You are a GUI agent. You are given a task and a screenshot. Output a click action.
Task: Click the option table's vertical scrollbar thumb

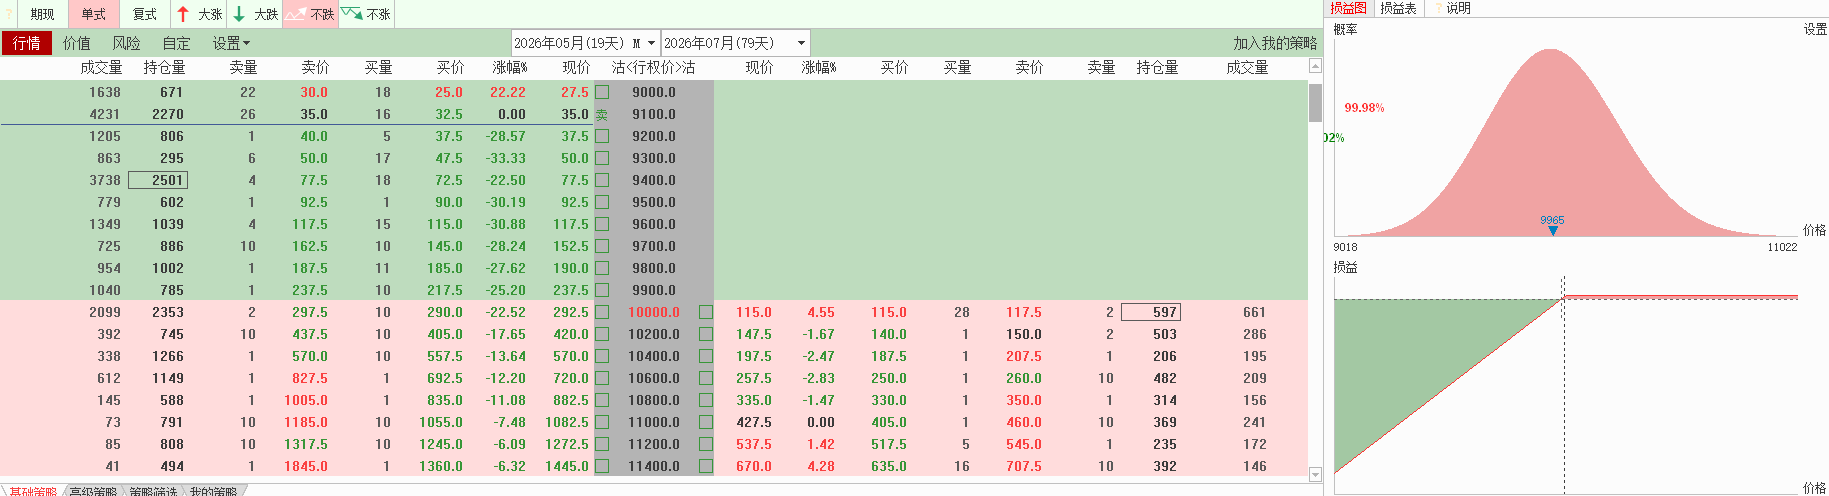tap(1315, 102)
